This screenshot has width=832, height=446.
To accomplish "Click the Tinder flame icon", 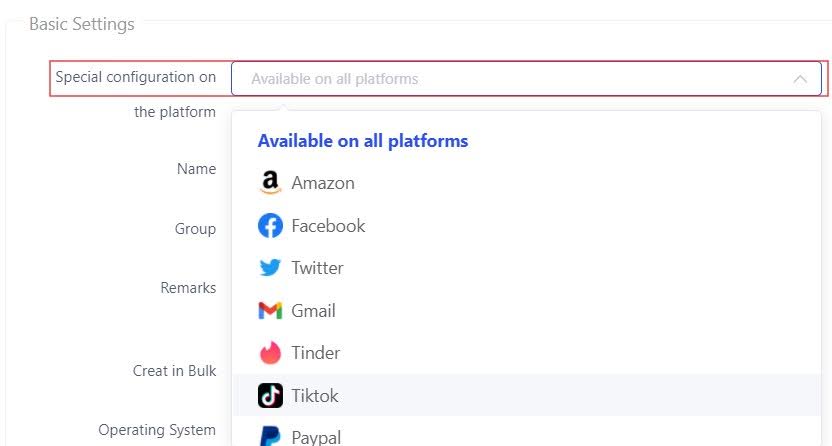I will click(x=270, y=353).
